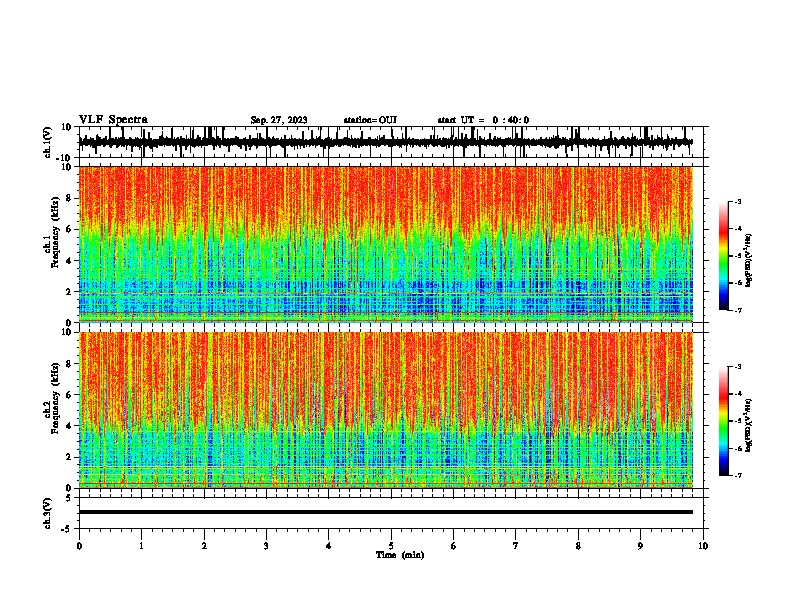Screen dimensions: 792x612
Task: Click the "9" tick on the time axis
Action: point(640,546)
